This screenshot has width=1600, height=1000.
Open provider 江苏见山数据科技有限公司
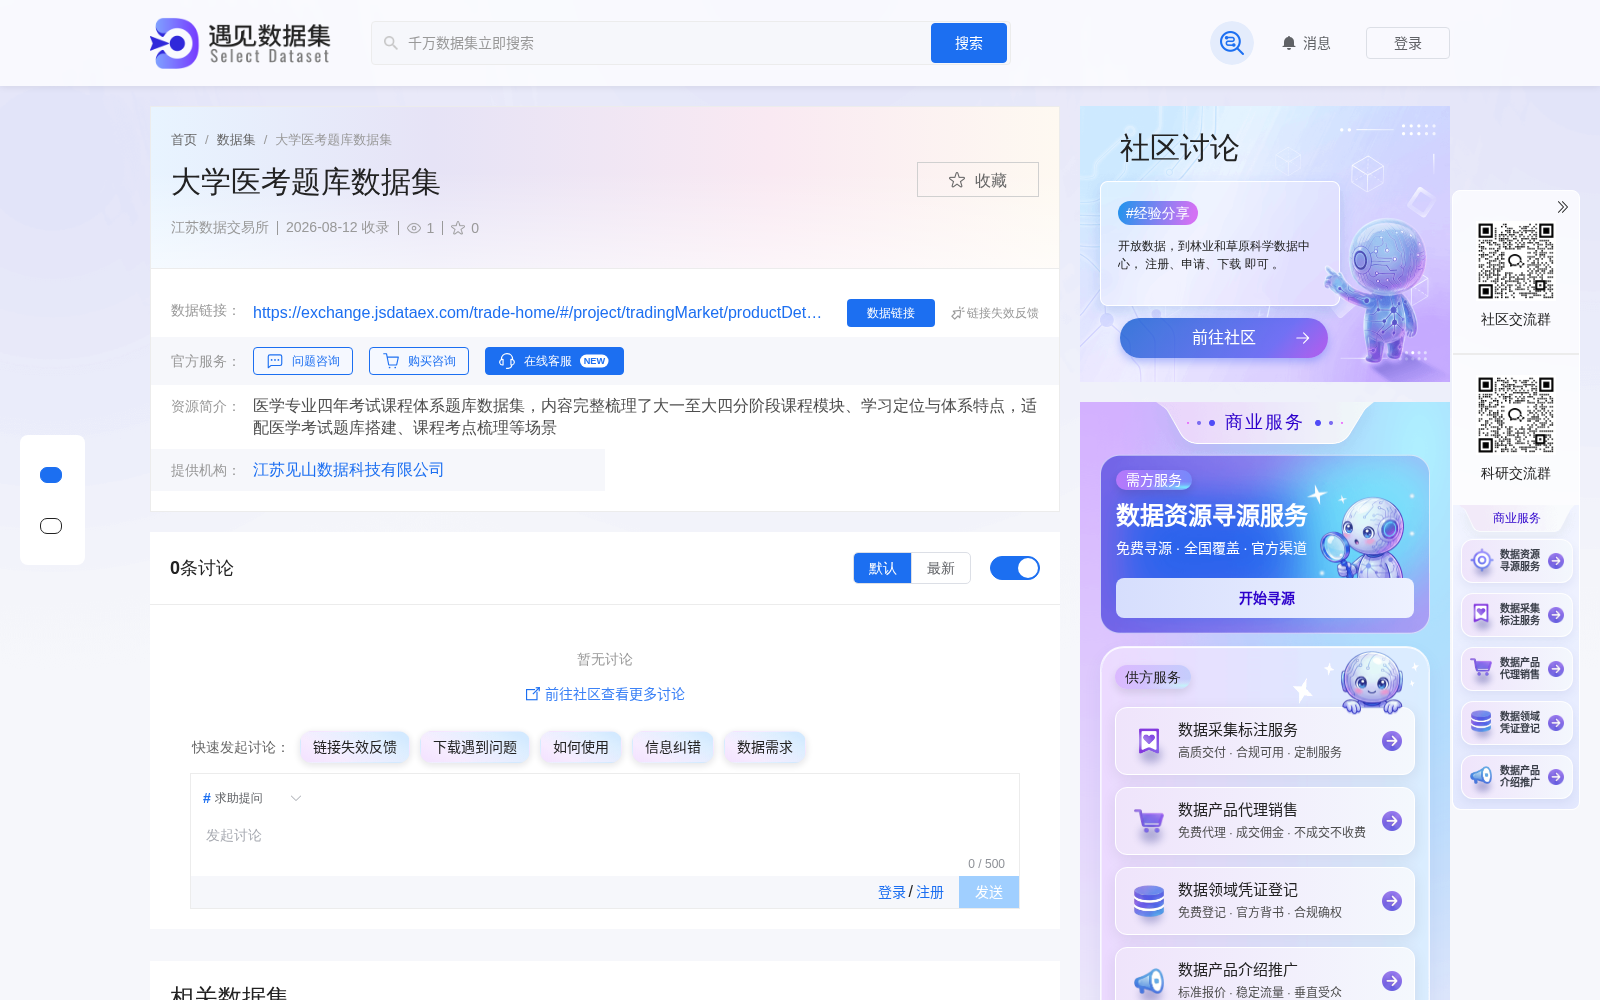tap(348, 470)
